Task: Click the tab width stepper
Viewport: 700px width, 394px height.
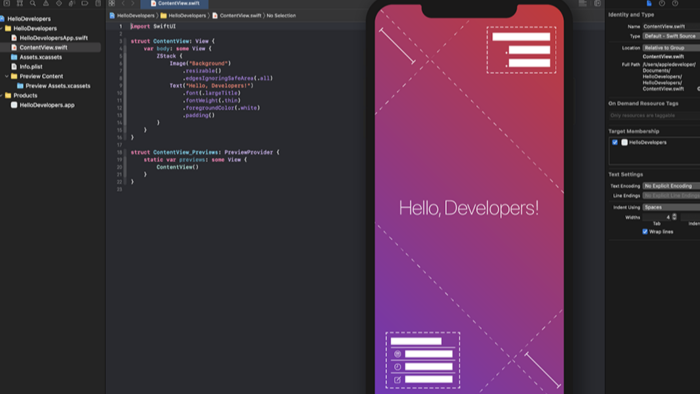Action: click(674, 217)
